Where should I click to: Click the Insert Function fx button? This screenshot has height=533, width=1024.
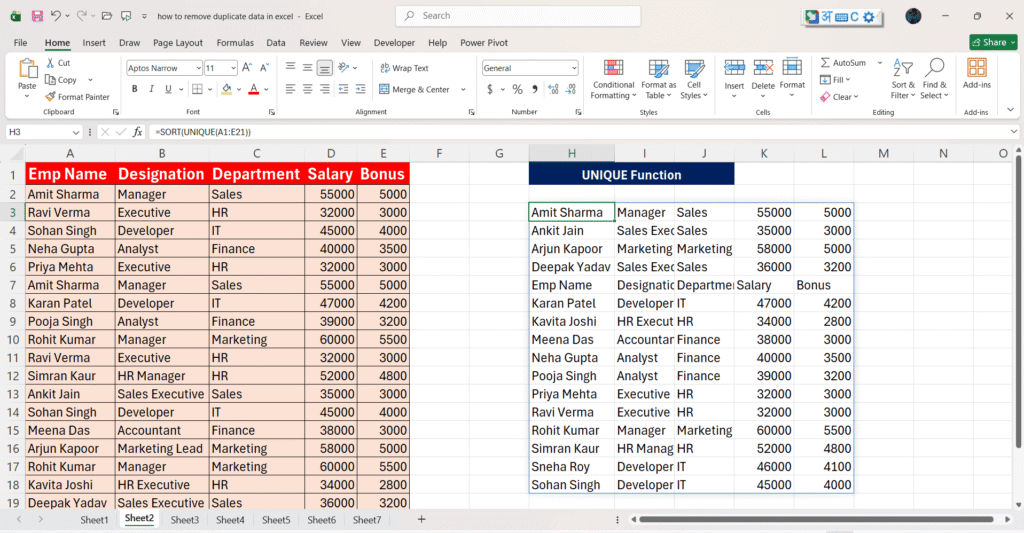pyautogui.click(x=137, y=132)
